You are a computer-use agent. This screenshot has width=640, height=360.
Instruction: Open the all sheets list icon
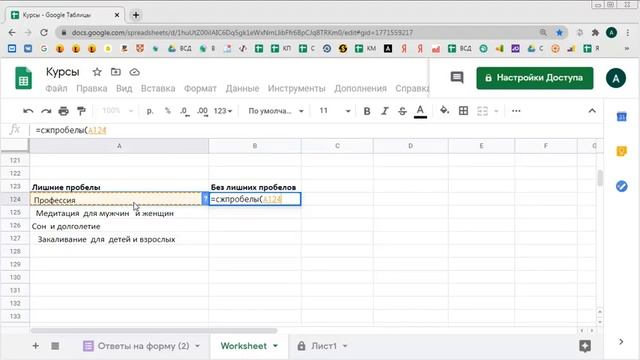pos(55,346)
